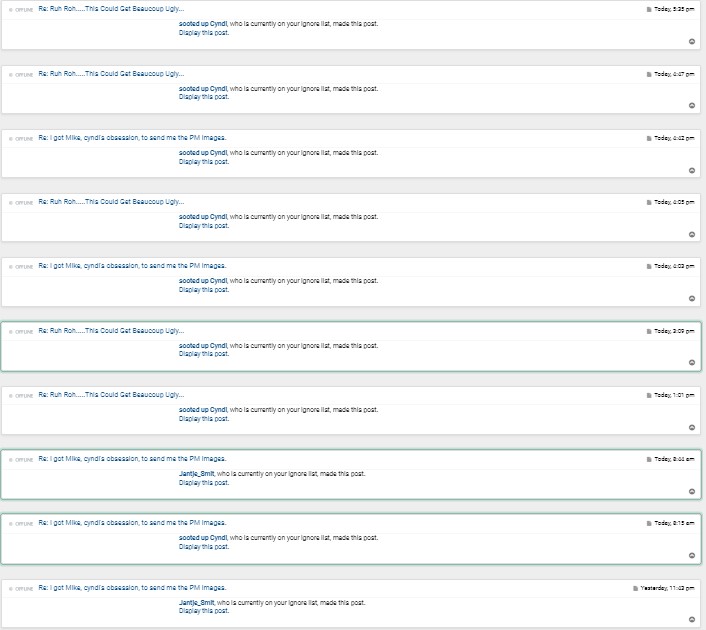Display the ignored post from 3:09 pm
Viewport: 706px width, 630px height.
tap(204, 354)
